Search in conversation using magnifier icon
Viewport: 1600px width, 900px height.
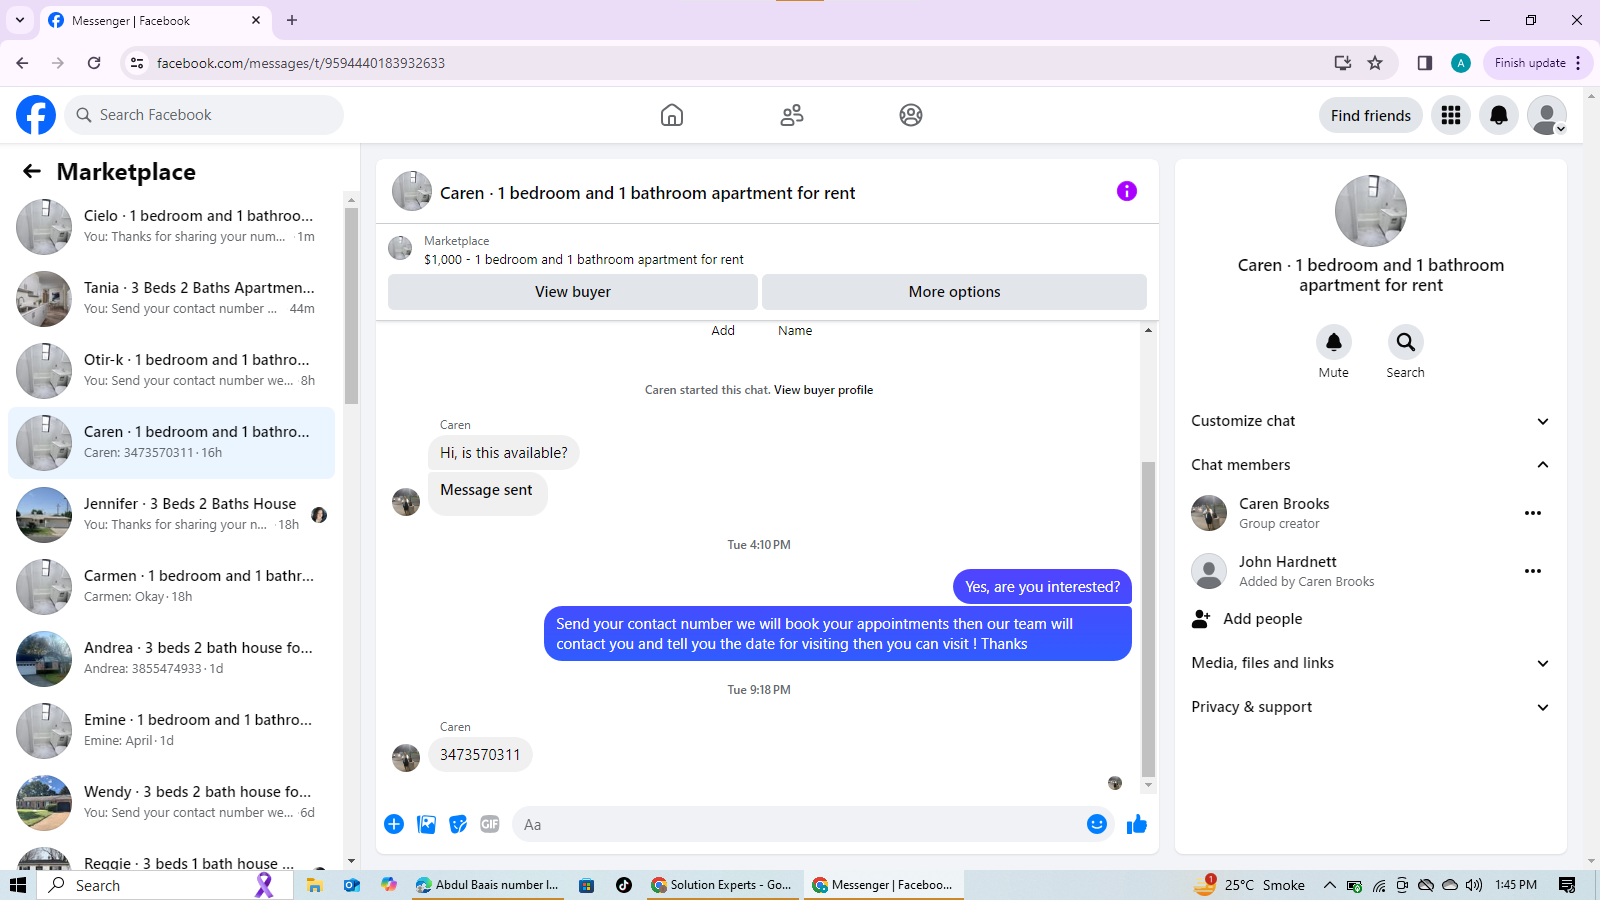(x=1406, y=342)
